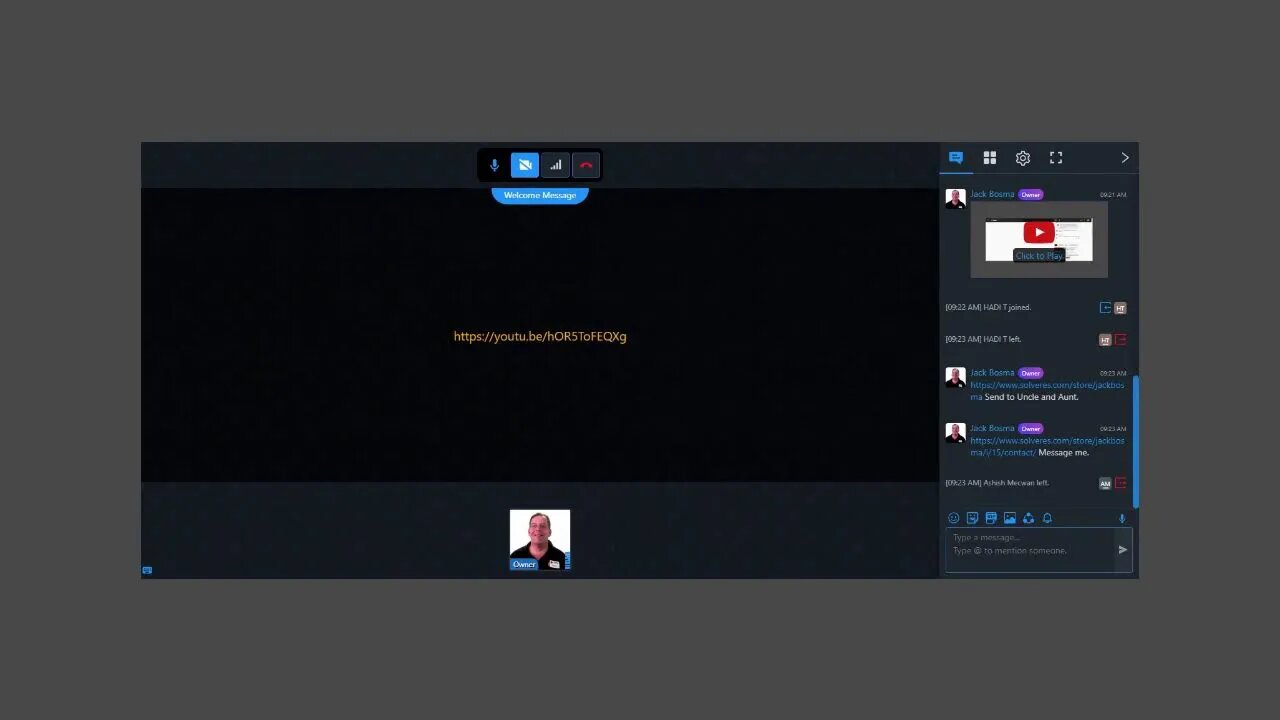This screenshot has height=720, width=1280.
Task: Attach an image to the message
Action: [x=1010, y=518]
